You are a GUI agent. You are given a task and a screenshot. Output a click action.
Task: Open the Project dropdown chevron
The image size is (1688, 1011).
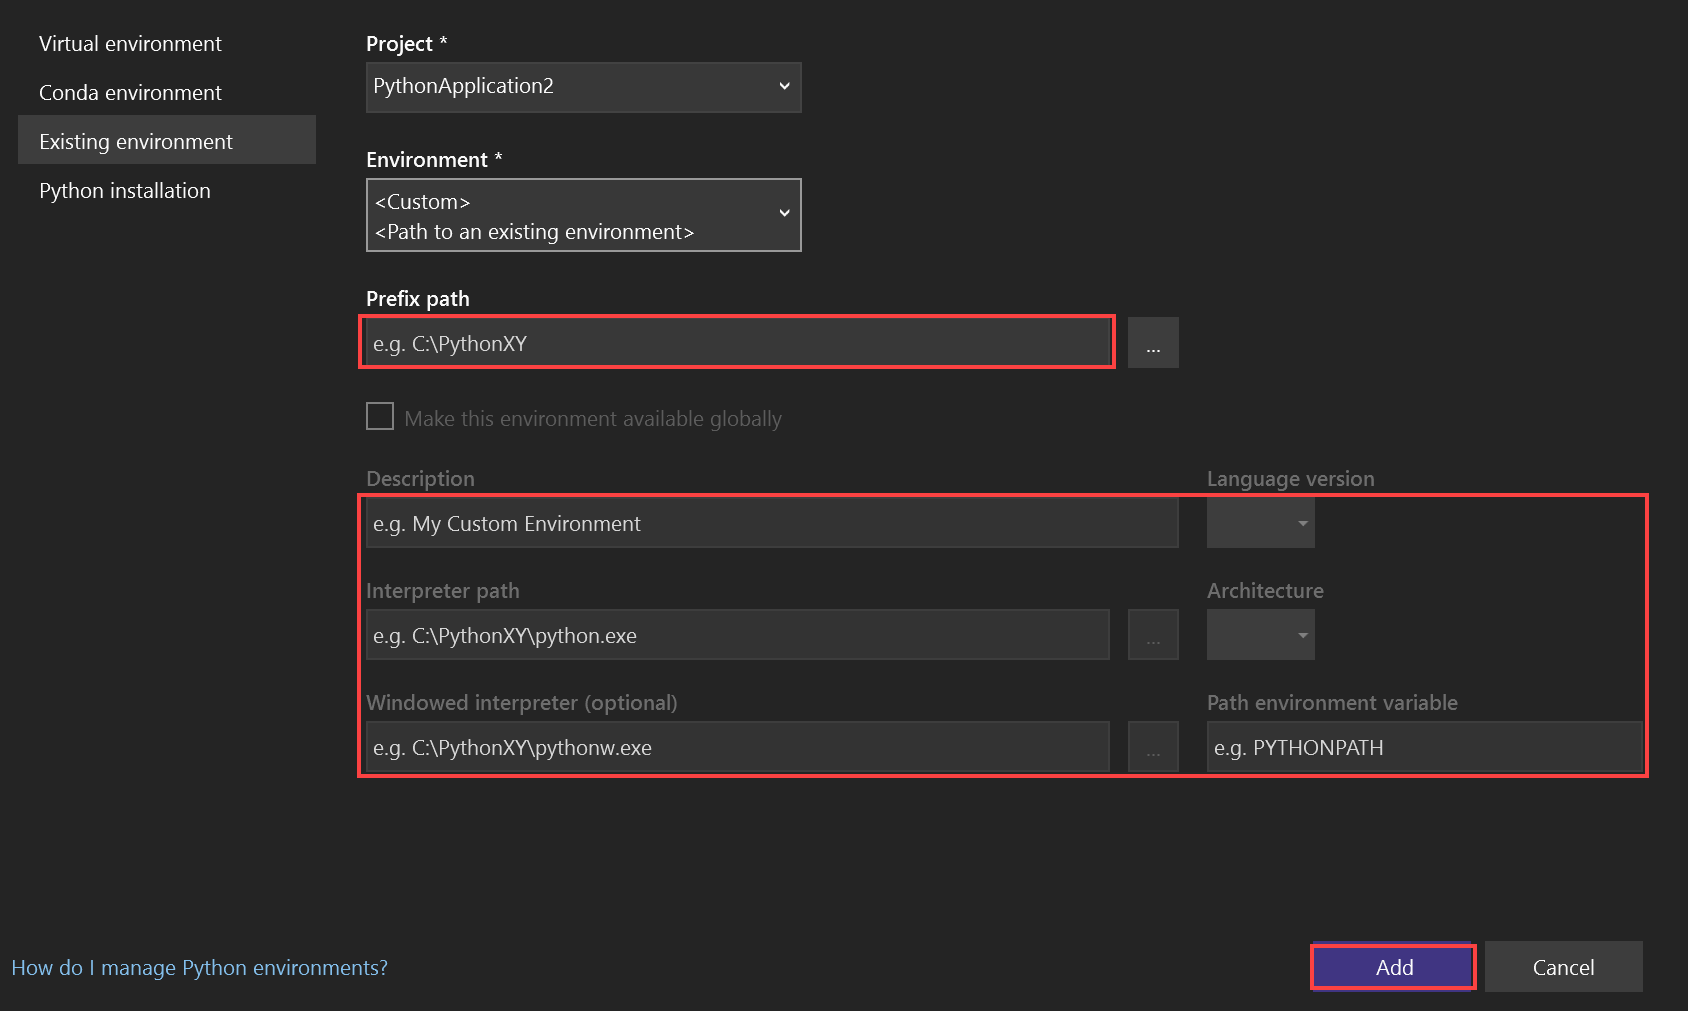[784, 86]
